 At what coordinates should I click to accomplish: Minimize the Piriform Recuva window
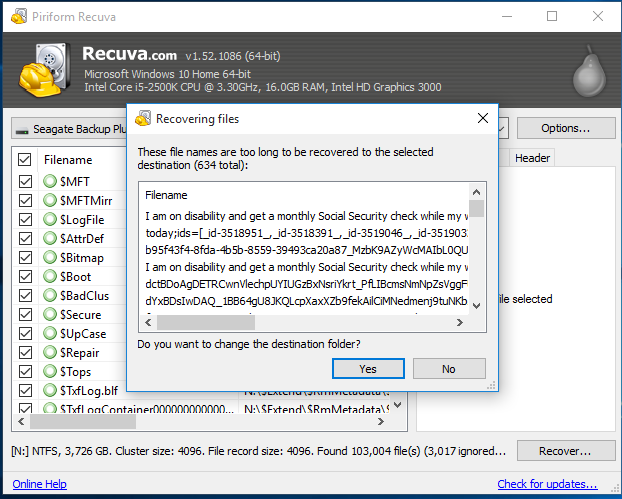coord(507,16)
